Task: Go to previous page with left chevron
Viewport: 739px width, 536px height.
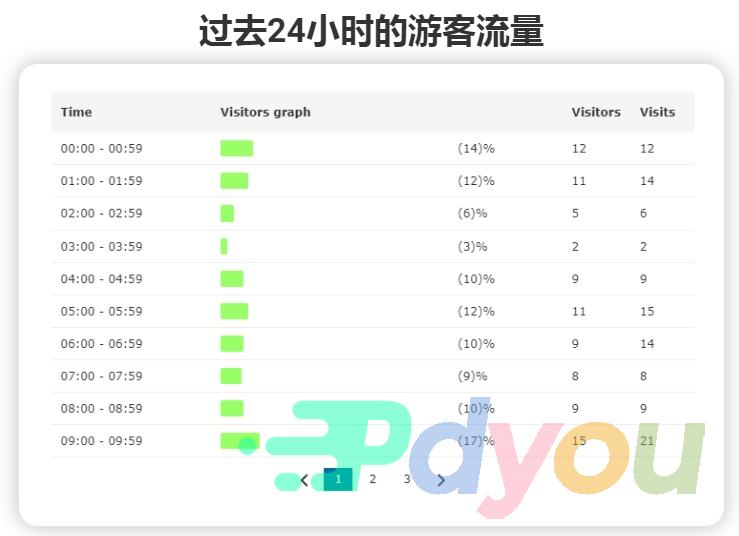Action: 304,480
